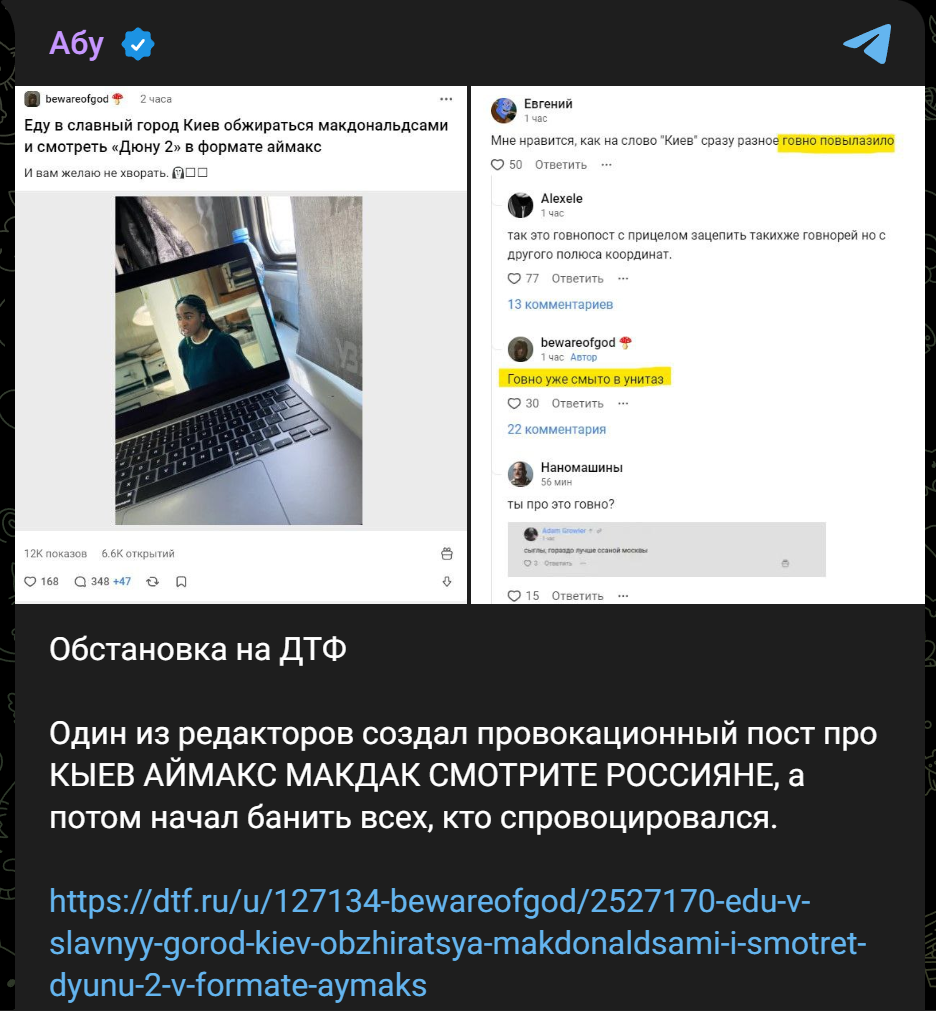Bookmark the post with the bookmark icon
Image resolution: width=936 pixels, height=1011 pixels.
(181, 582)
